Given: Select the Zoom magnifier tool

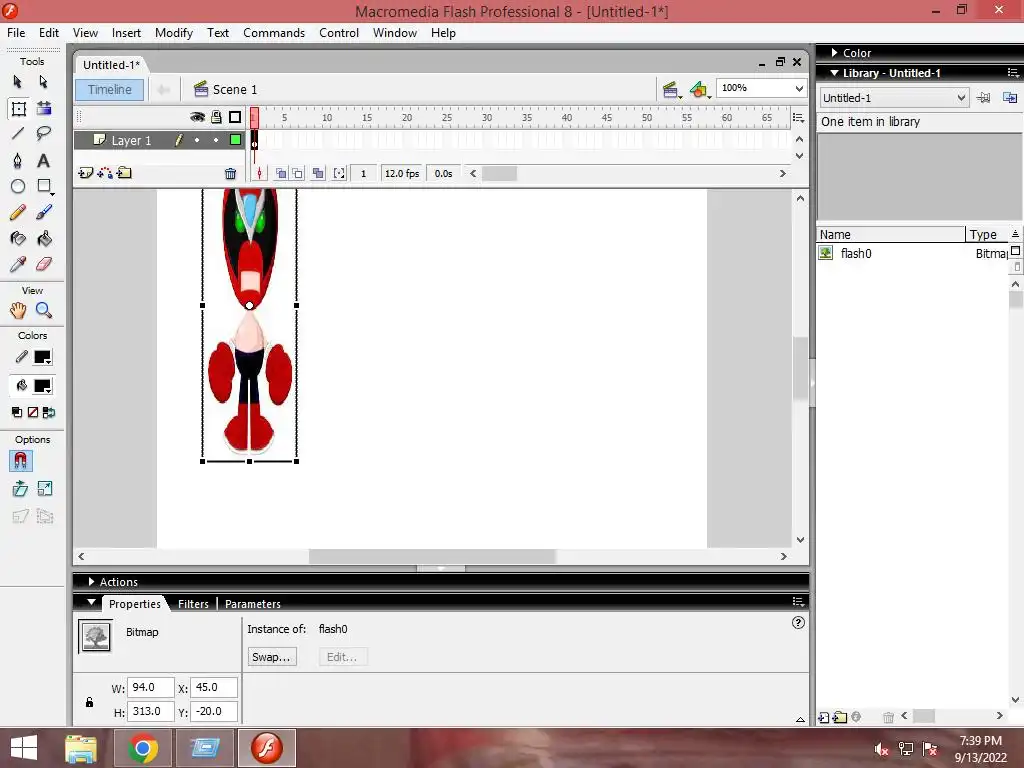Looking at the screenshot, I should coord(44,310).
